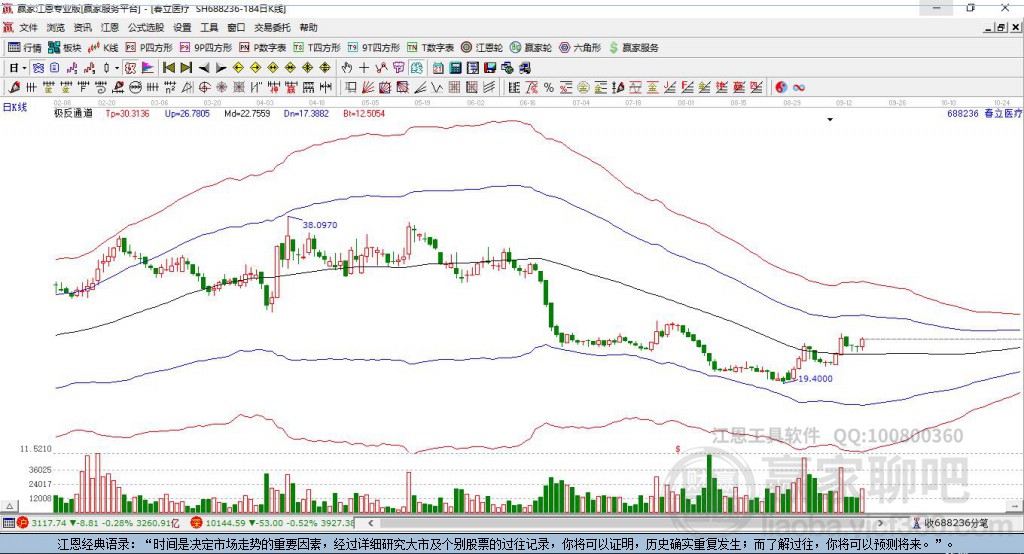This screenshot has width=1024, height=554.
Task: Click the 688236 春立医疗 stock label
Action: [x=984, y=113]
